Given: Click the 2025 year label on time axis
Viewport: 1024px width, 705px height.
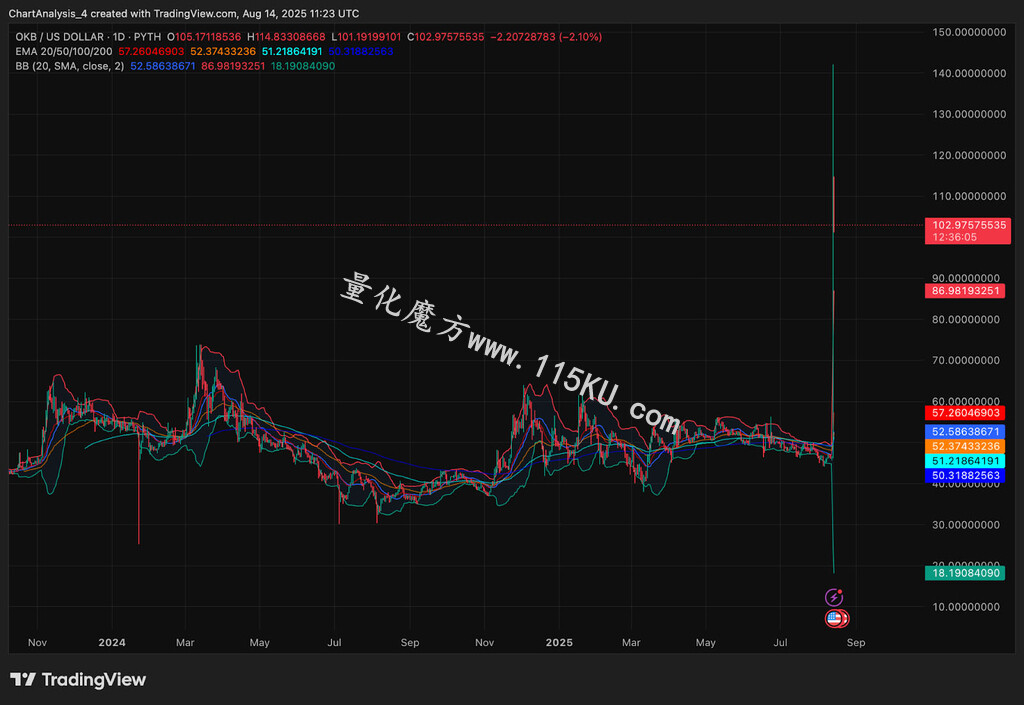Looking at the screenshot, I should pos(559,642).
